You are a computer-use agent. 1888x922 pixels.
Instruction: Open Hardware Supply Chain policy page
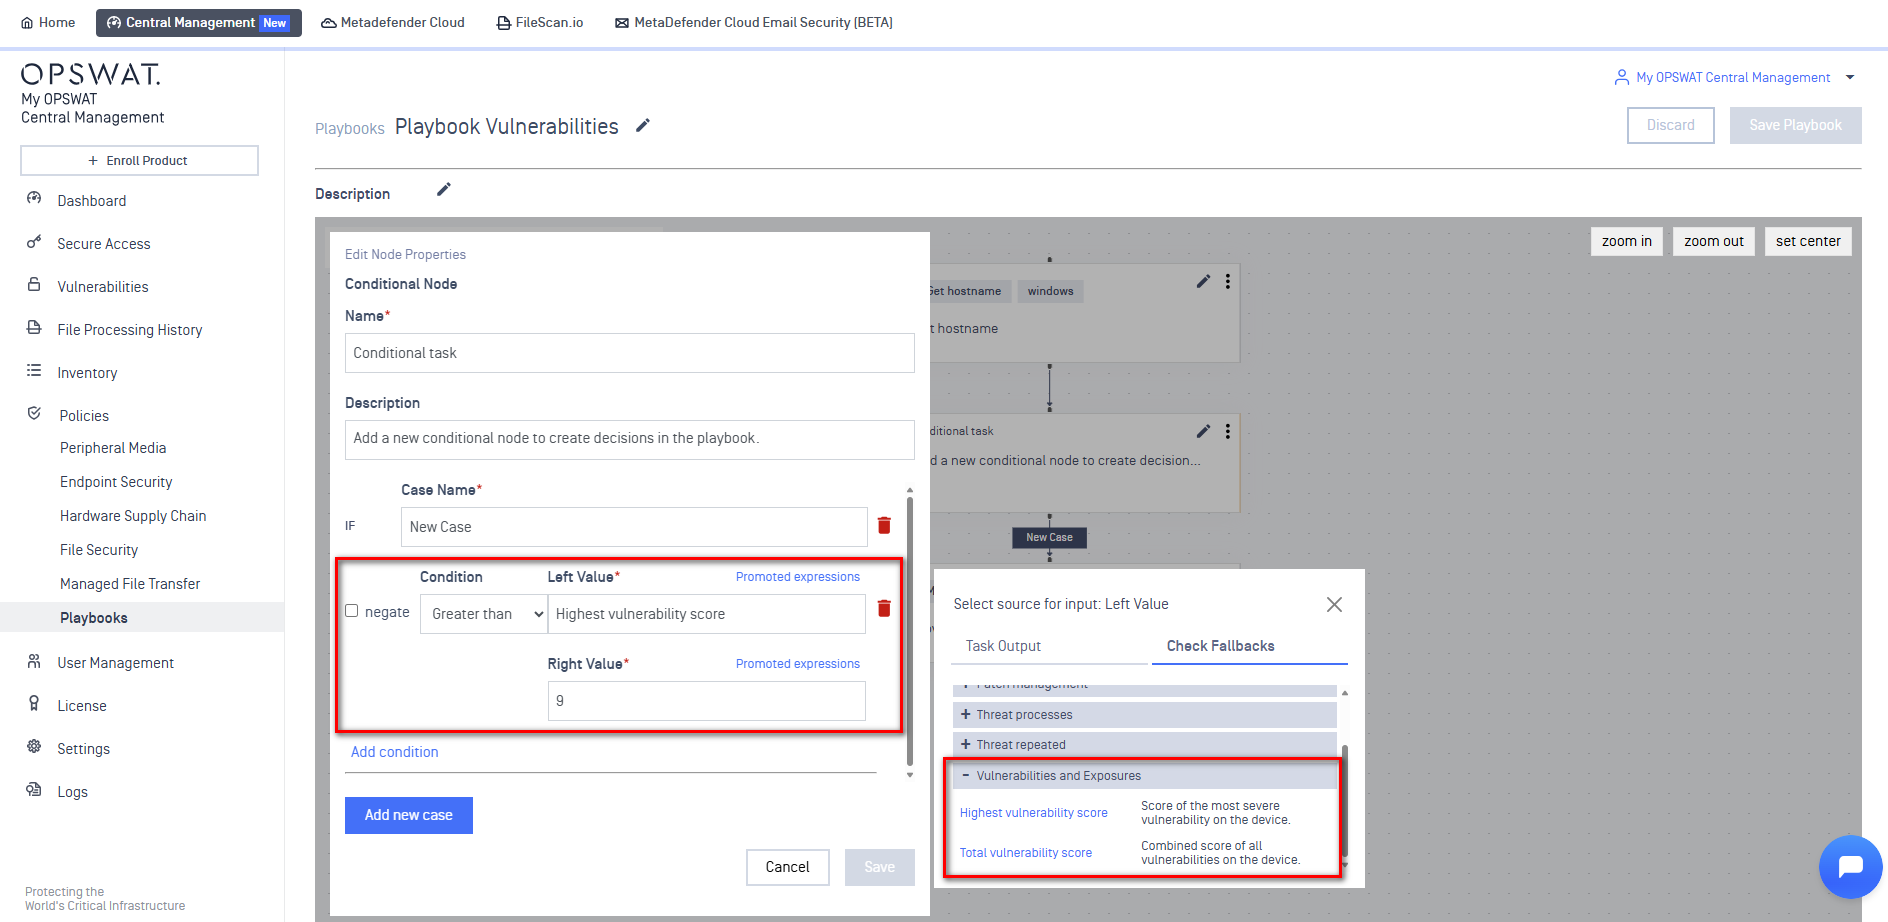pos(133,516)
